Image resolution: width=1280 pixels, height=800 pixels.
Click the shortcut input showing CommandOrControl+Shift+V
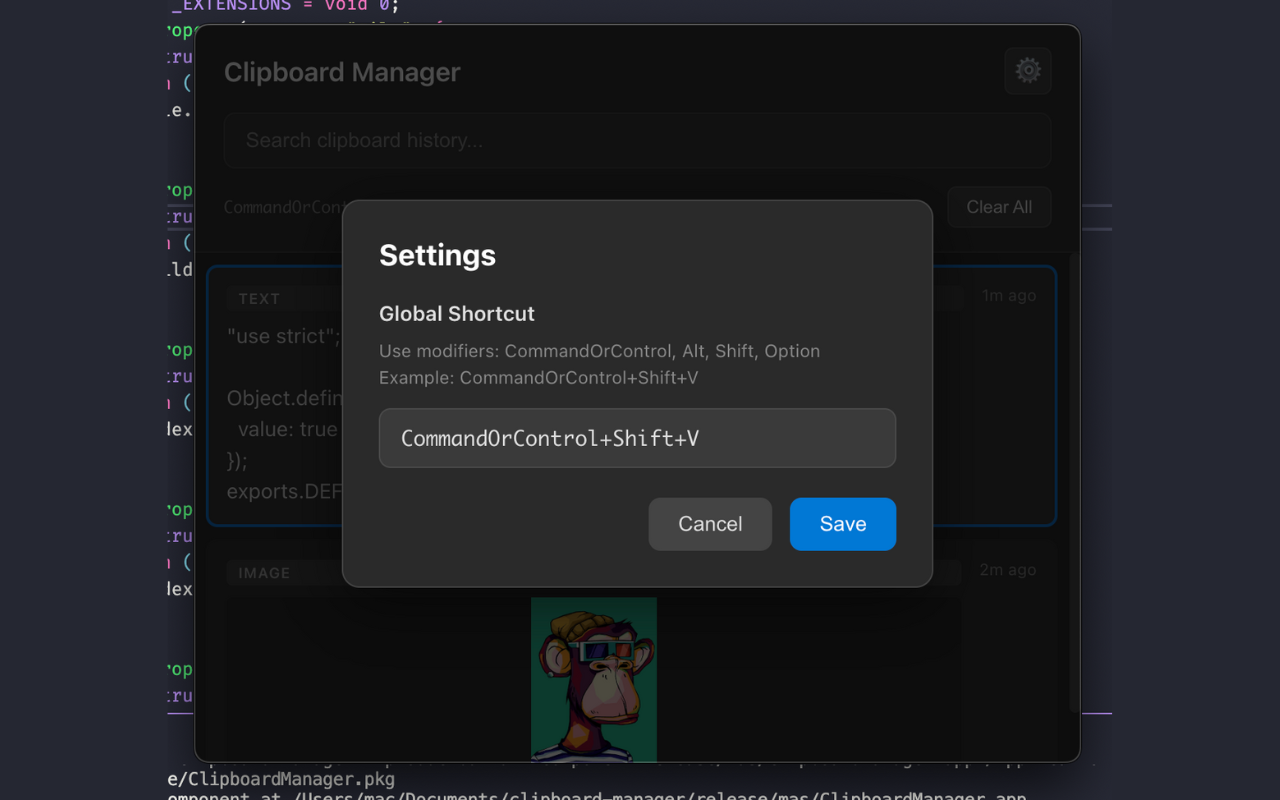(x=637, y=437)
